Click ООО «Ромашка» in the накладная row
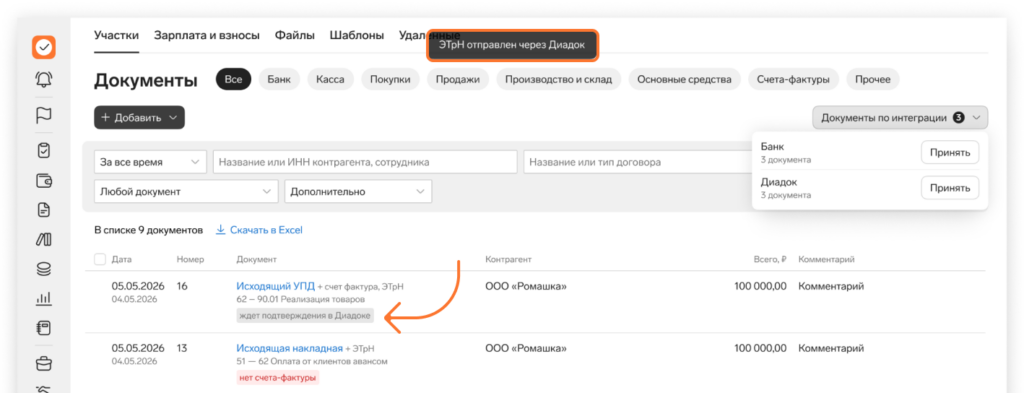Screen dimensions: 1024x393 tap(526, 348)
